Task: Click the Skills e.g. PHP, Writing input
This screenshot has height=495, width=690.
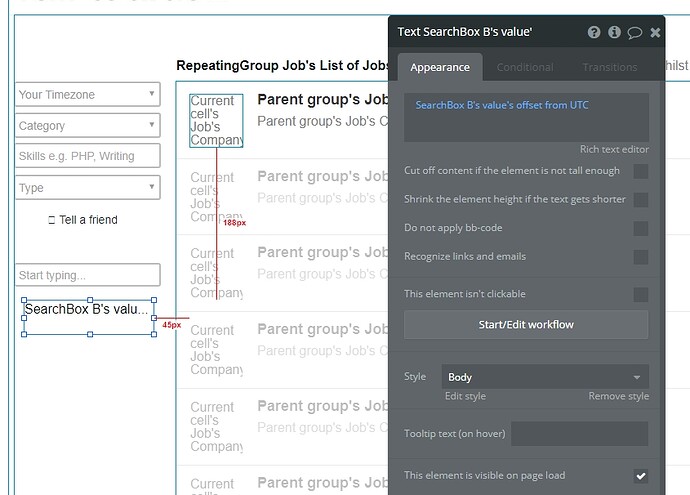Action: [x=88, y=156]
